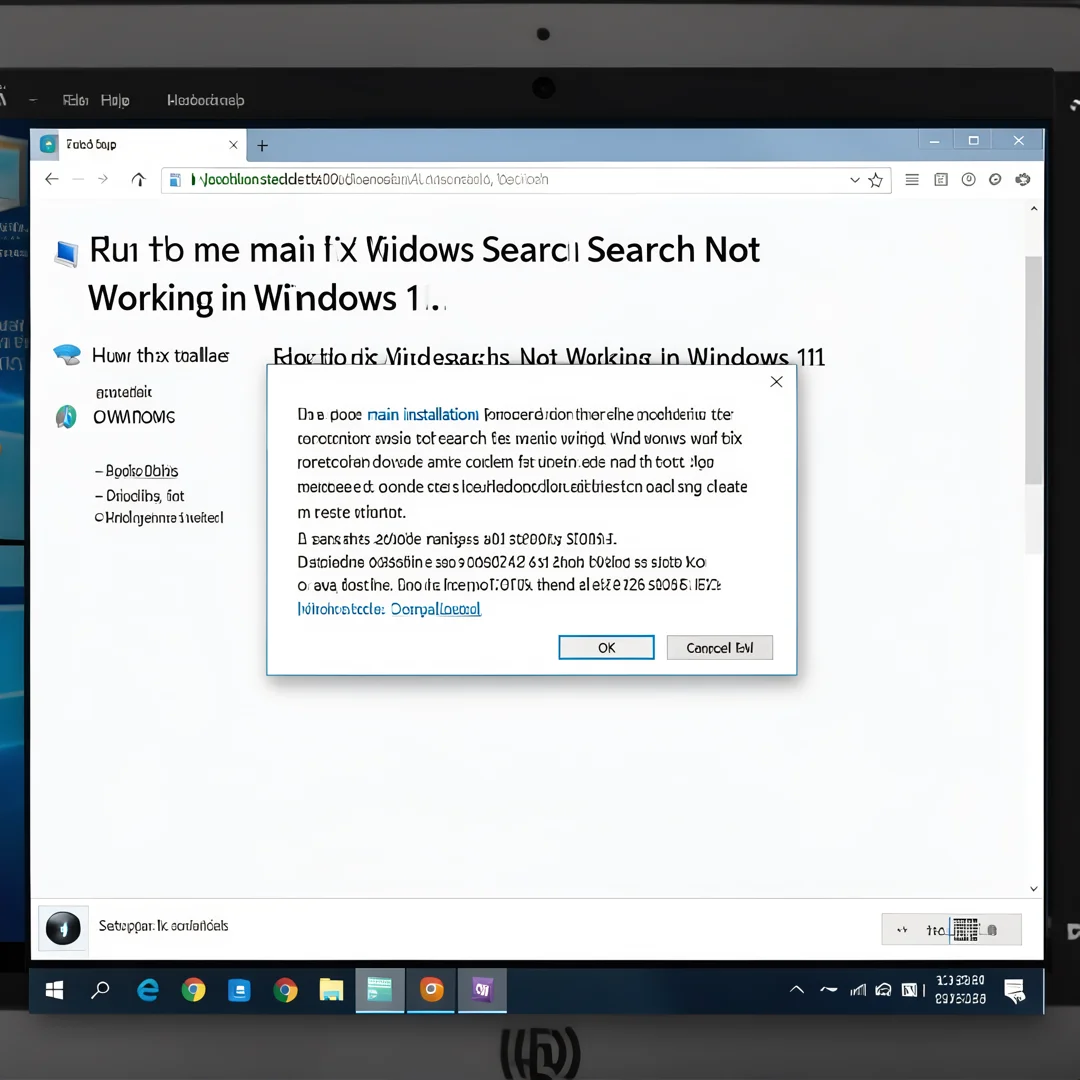The height and width of the screenshot is (1080, 1080).
Task: Click the star favorite icon in address bar
Action: coord(875,180)
